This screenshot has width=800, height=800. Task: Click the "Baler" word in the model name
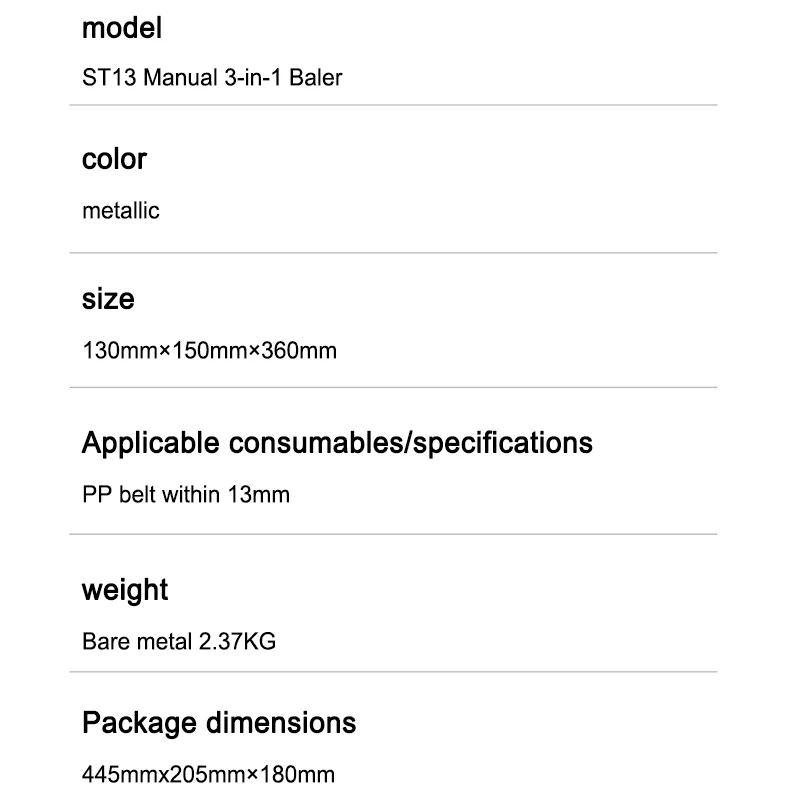316,77
